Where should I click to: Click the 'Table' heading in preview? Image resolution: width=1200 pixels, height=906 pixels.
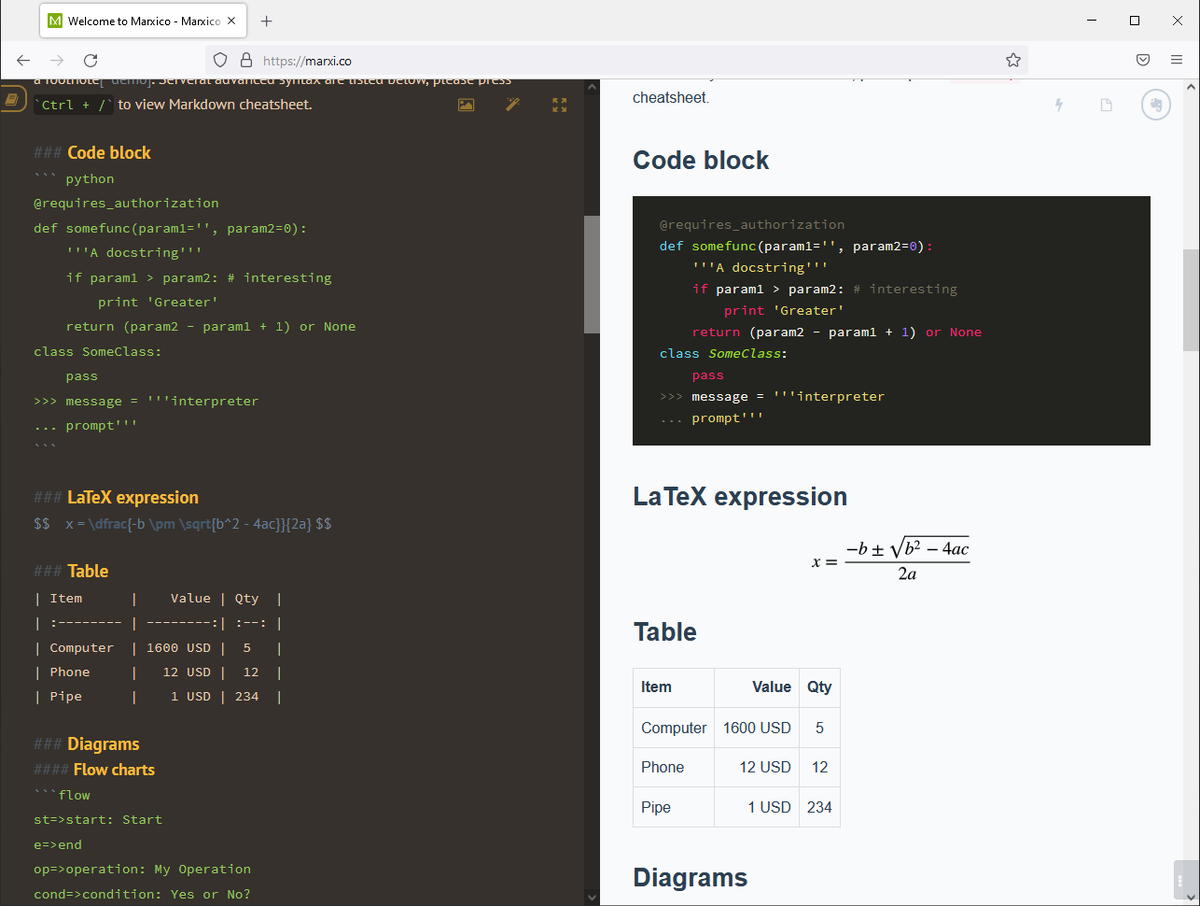pos(665,632)
